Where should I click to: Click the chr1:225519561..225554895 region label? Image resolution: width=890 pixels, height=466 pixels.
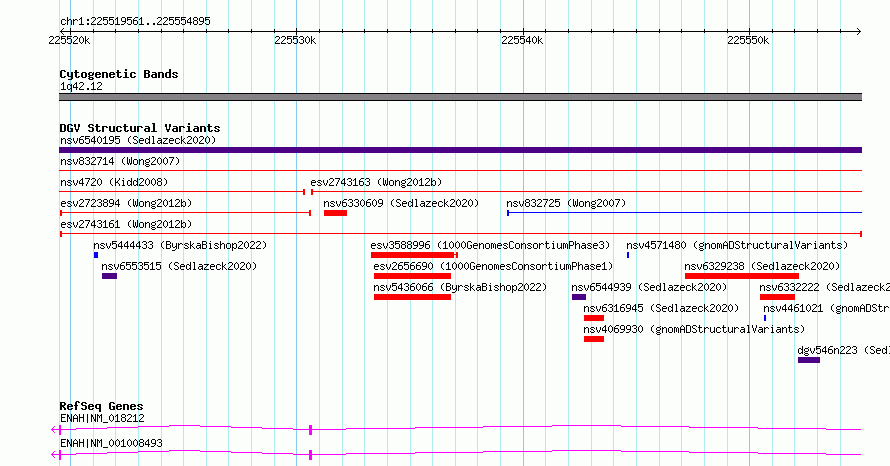click(135, 22)
